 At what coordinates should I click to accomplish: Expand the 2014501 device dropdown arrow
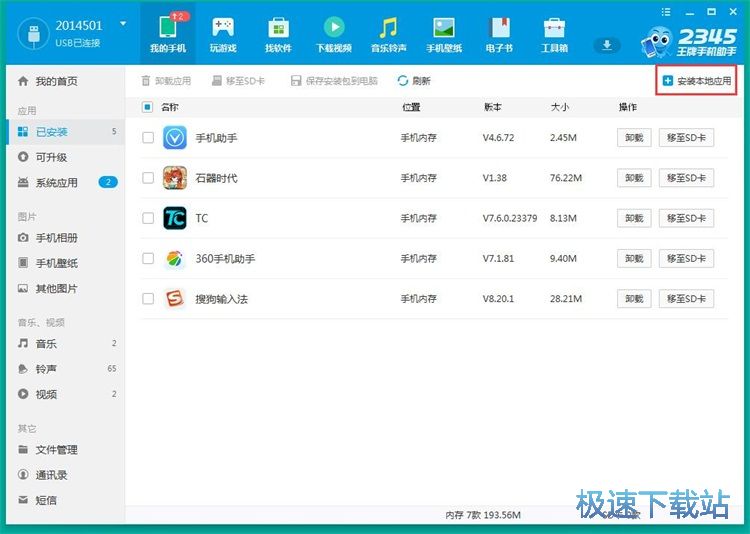coord(123,24)
